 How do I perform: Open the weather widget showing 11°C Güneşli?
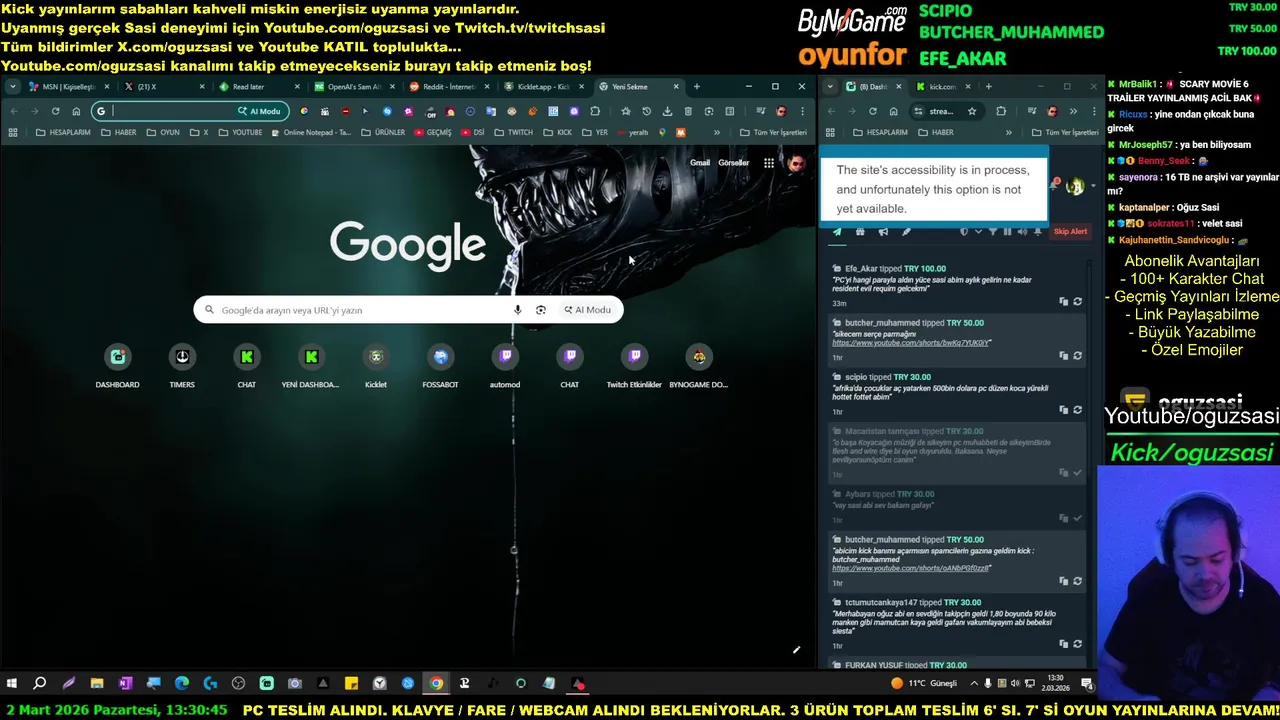click(x=924, y=684)
